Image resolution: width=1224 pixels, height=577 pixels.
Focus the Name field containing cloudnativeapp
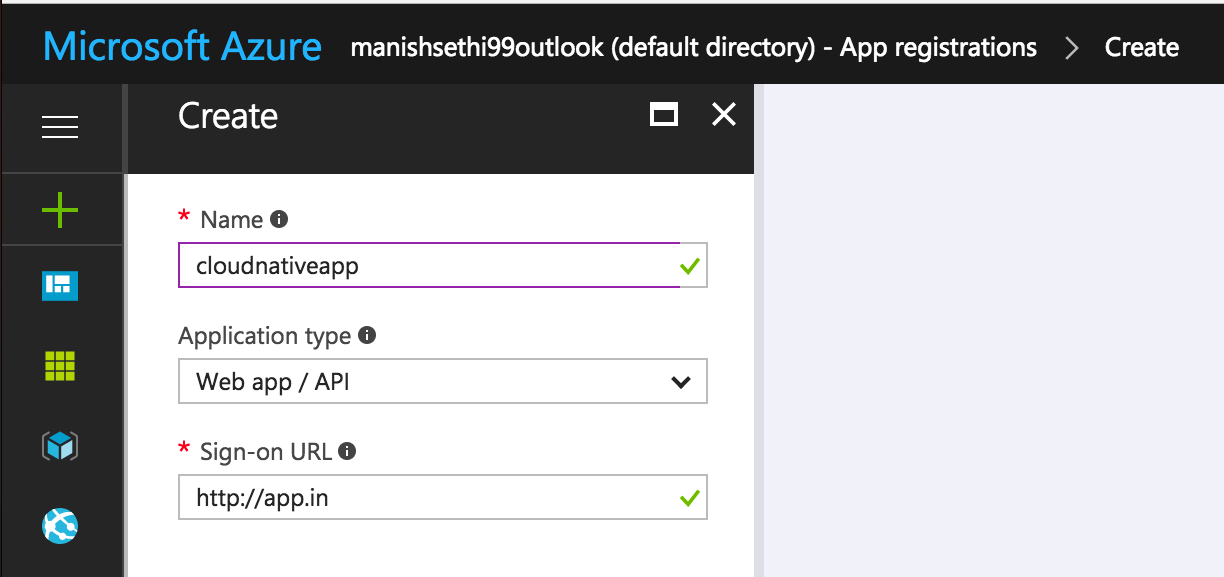(430, 266)
